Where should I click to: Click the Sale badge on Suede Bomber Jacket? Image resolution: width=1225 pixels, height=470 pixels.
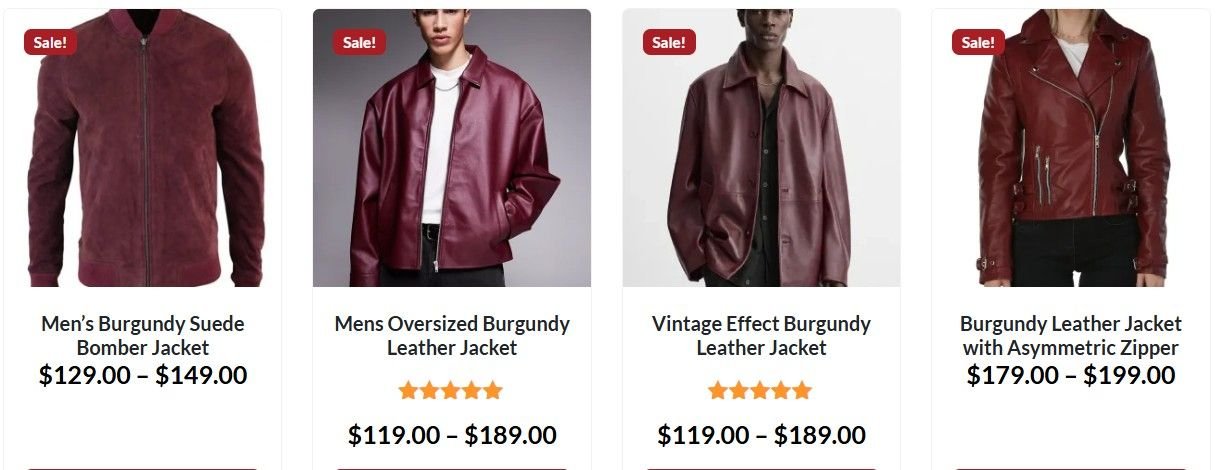tap(50, 42)
